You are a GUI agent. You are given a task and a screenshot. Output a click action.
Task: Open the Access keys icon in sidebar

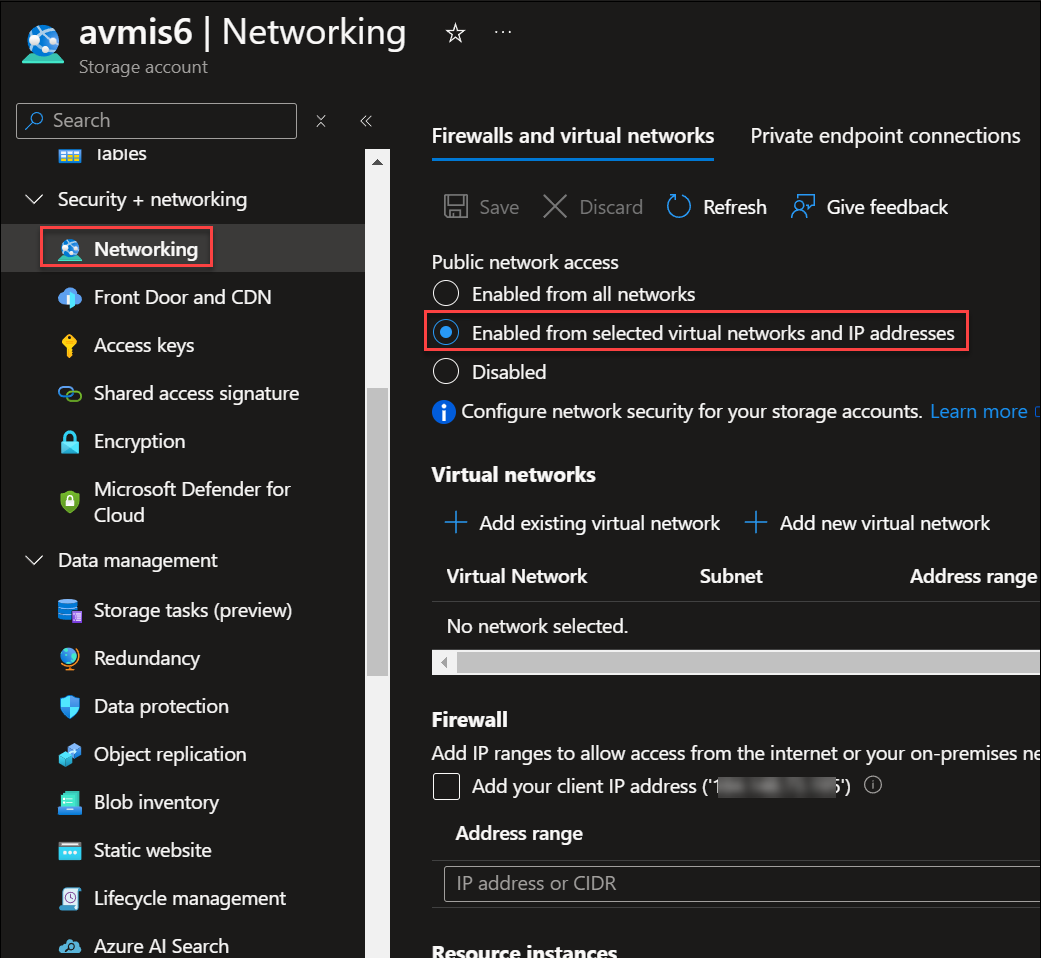click(69, 346)
